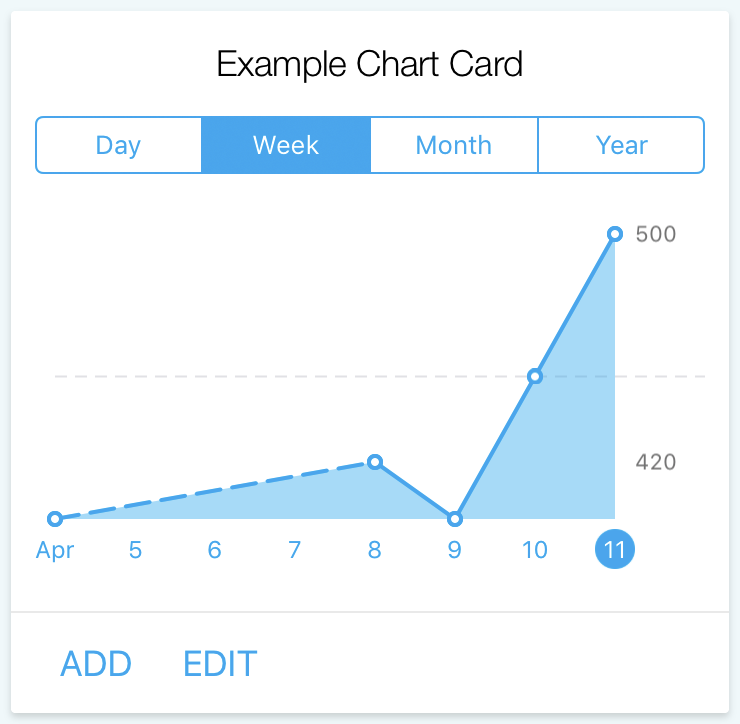Click the data point above label 8

375,462
